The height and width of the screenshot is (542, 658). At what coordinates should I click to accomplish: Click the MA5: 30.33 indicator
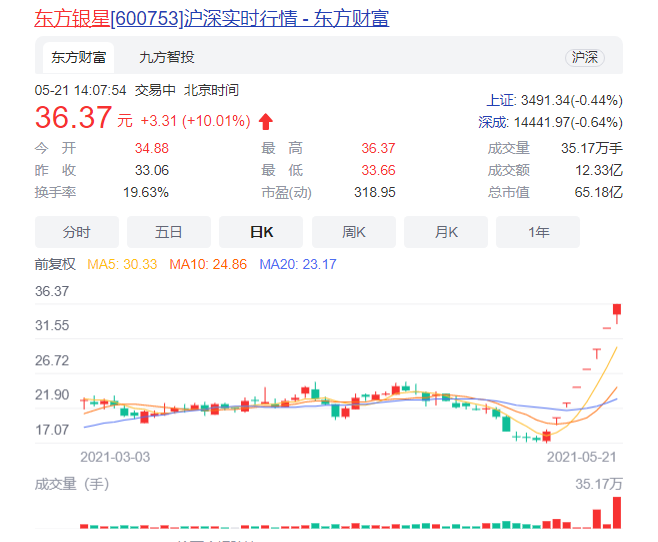click(122, 264)
